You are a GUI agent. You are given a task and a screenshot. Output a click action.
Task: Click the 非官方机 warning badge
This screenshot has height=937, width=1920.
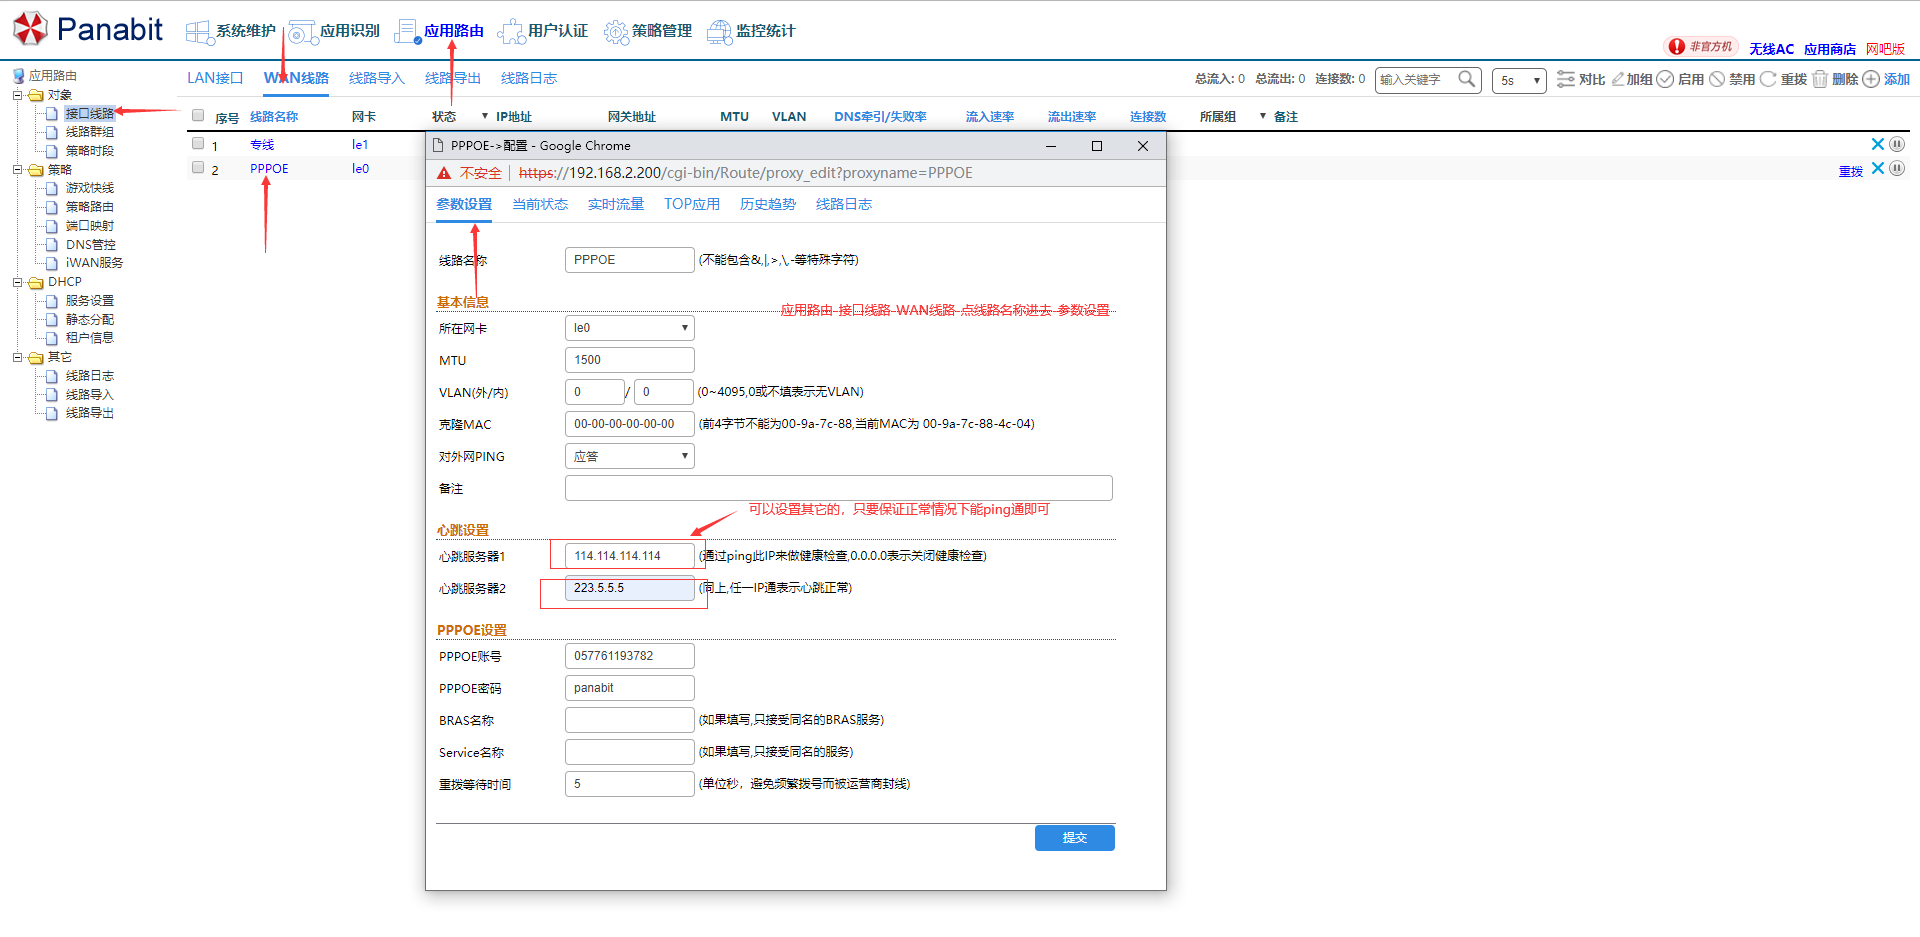[x=1701, y=47]
